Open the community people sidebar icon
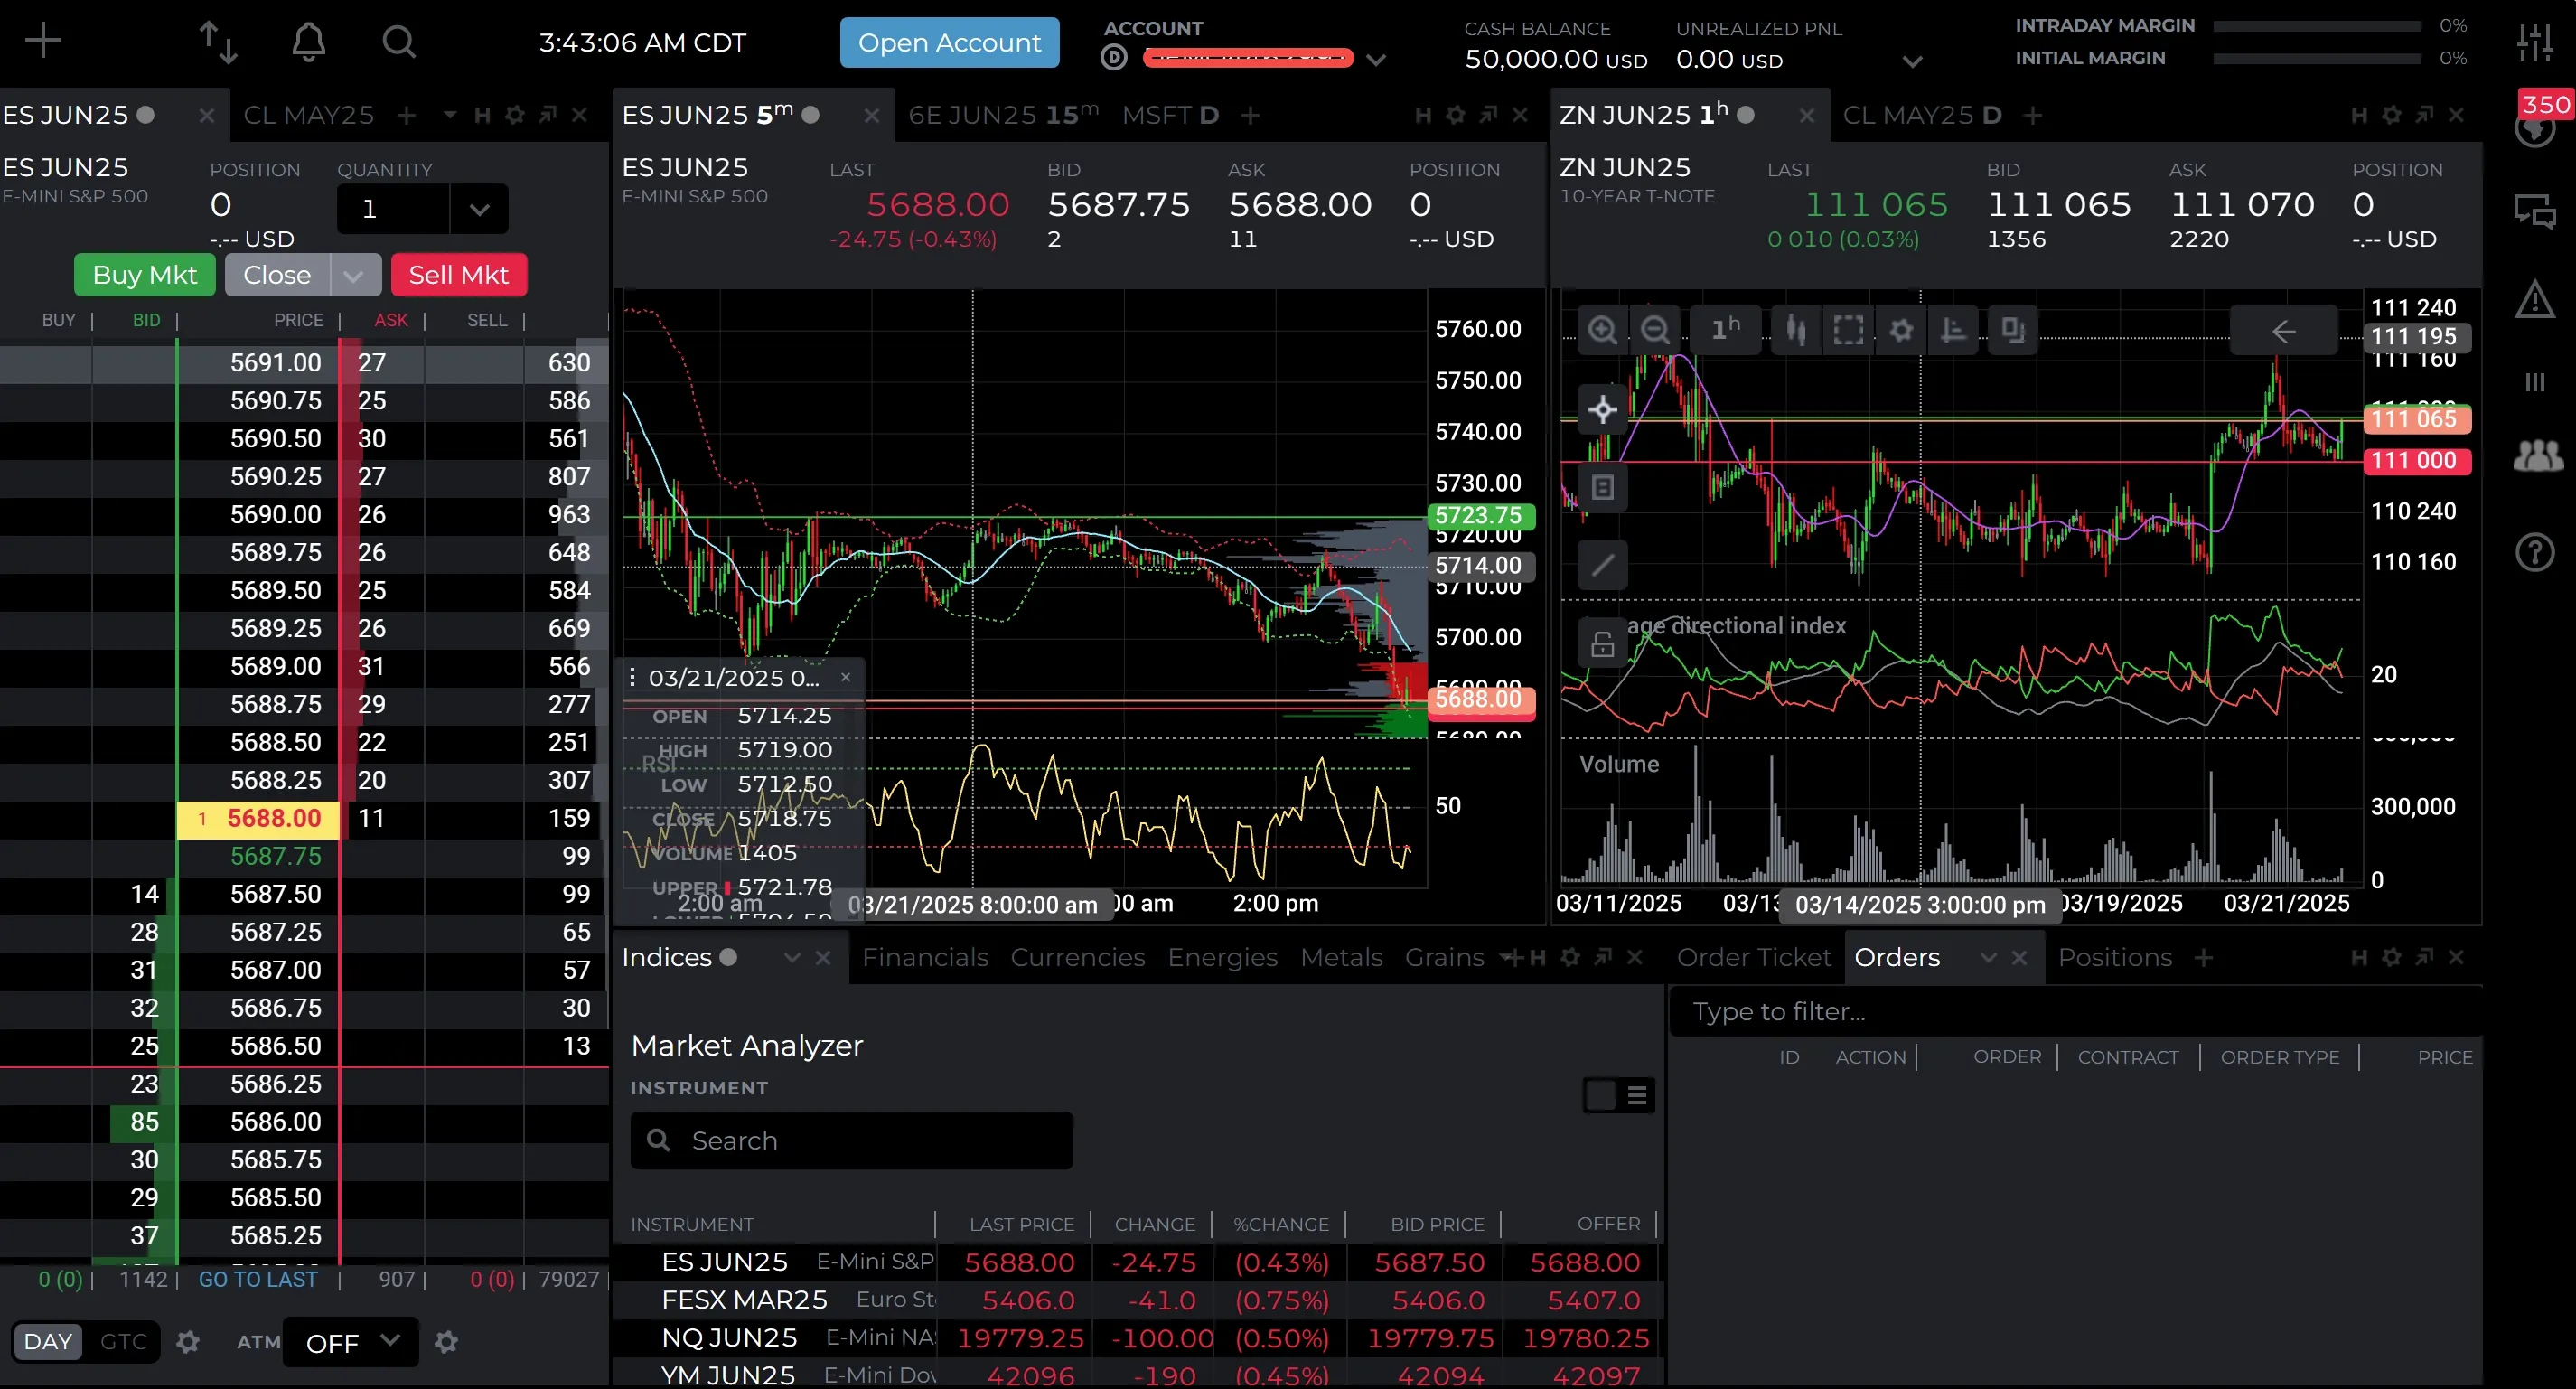The height and width of the screenshot is (1389, 2576). tap(2538, 456)
